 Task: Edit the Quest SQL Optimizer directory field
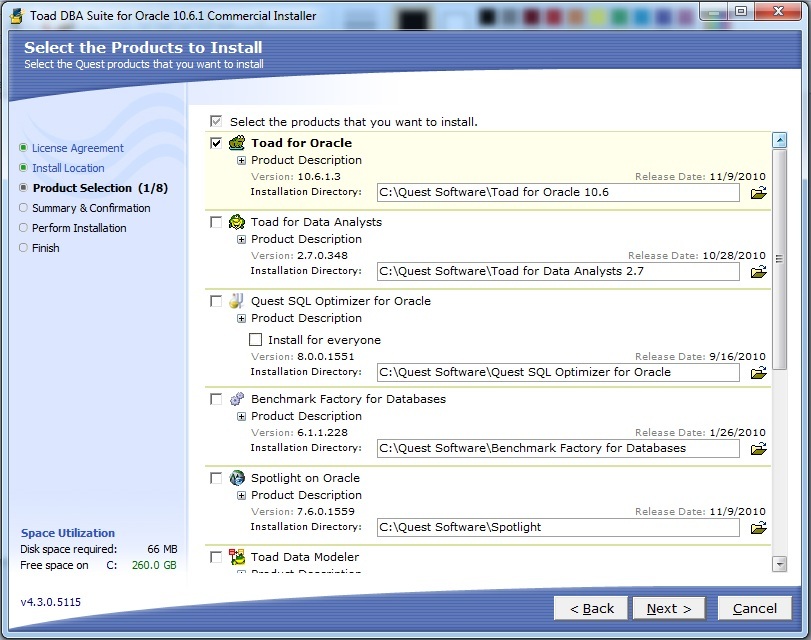pyautogui.click(x=558, y=372)
